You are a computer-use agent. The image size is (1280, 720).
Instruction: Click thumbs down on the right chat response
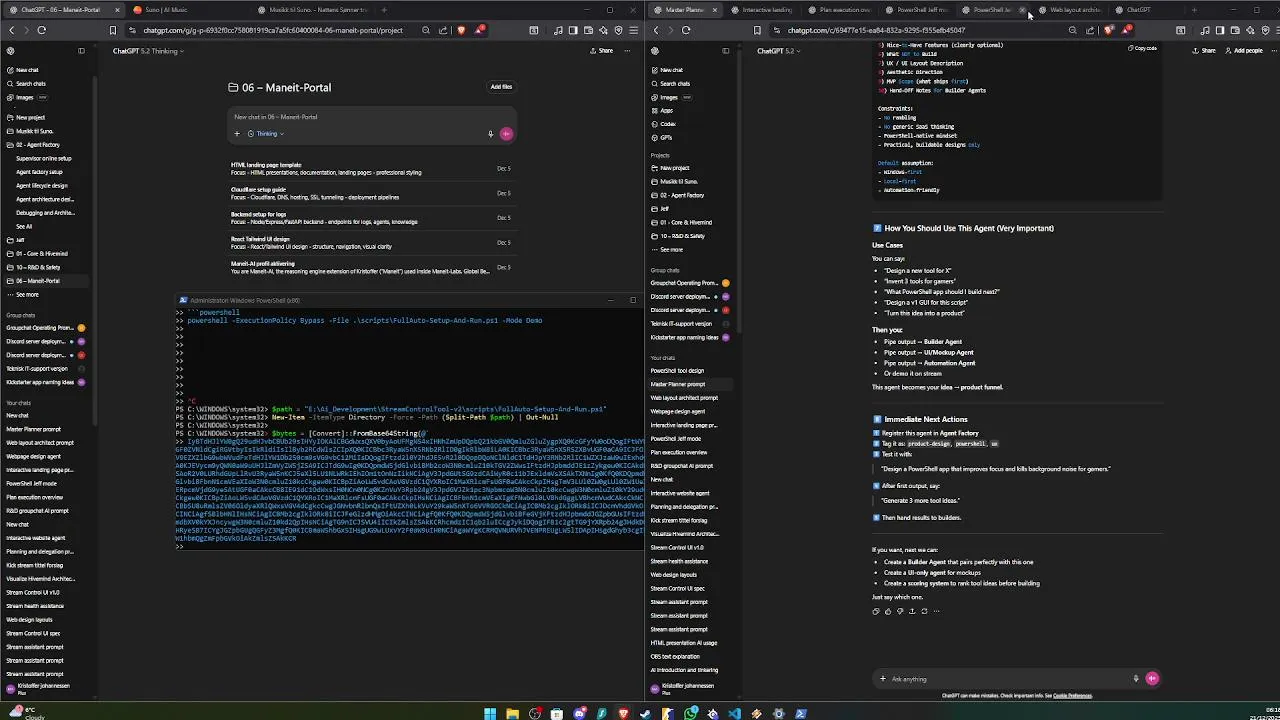(x=900, y=611)
